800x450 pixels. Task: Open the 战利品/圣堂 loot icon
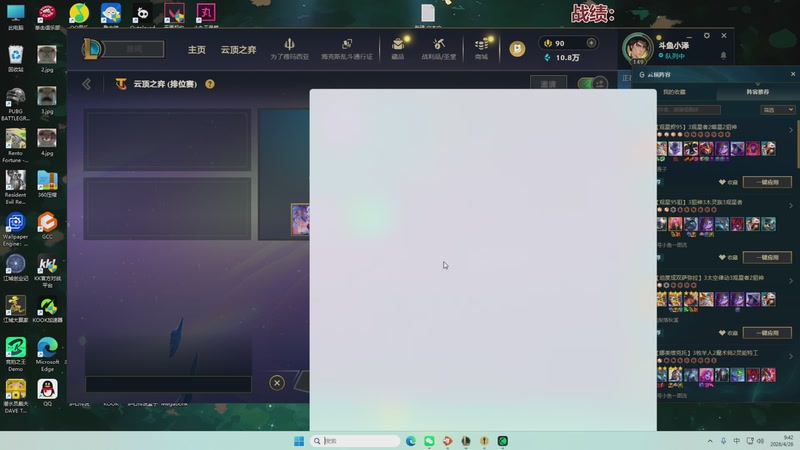pos(439,49)
